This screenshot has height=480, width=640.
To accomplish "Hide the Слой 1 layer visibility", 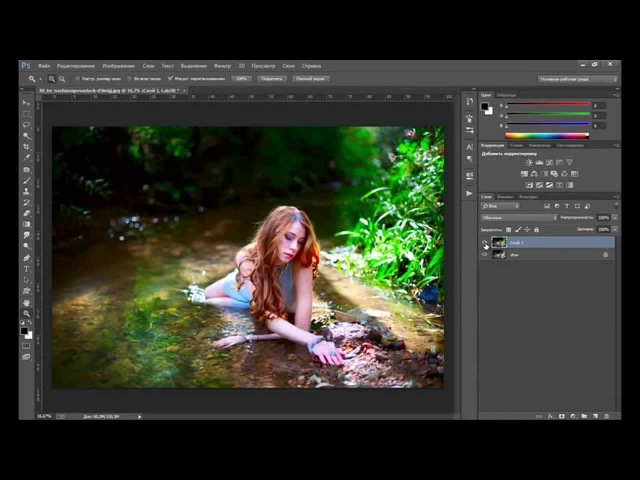I will [485, 243].
